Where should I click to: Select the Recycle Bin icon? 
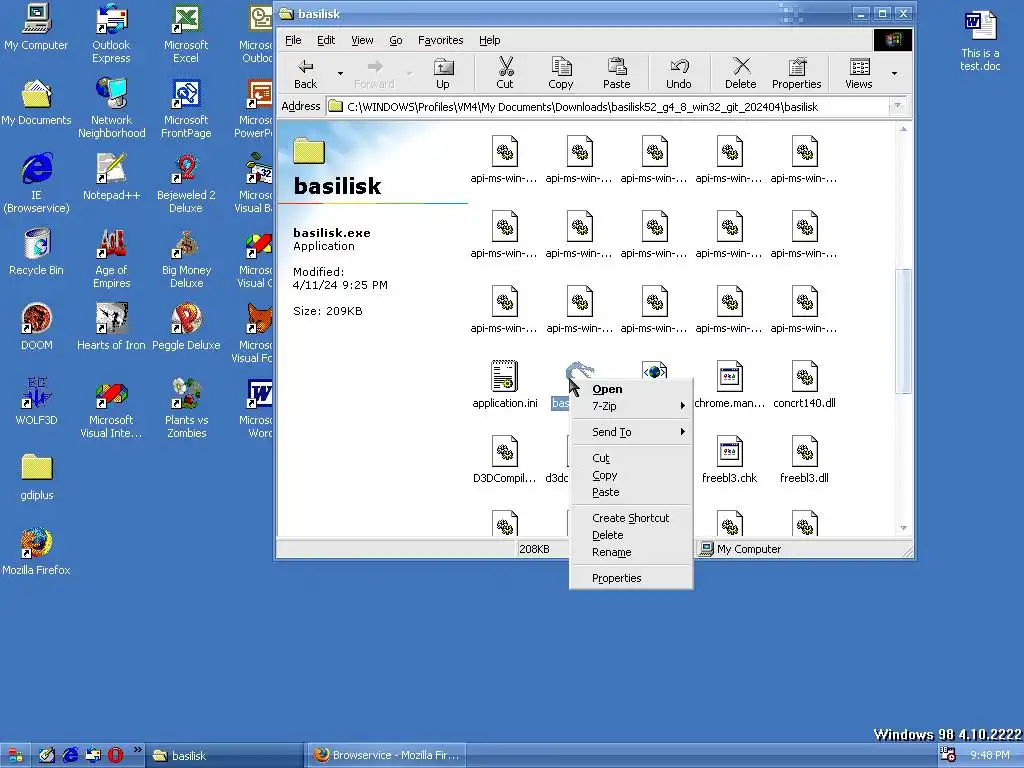point(36,253)
